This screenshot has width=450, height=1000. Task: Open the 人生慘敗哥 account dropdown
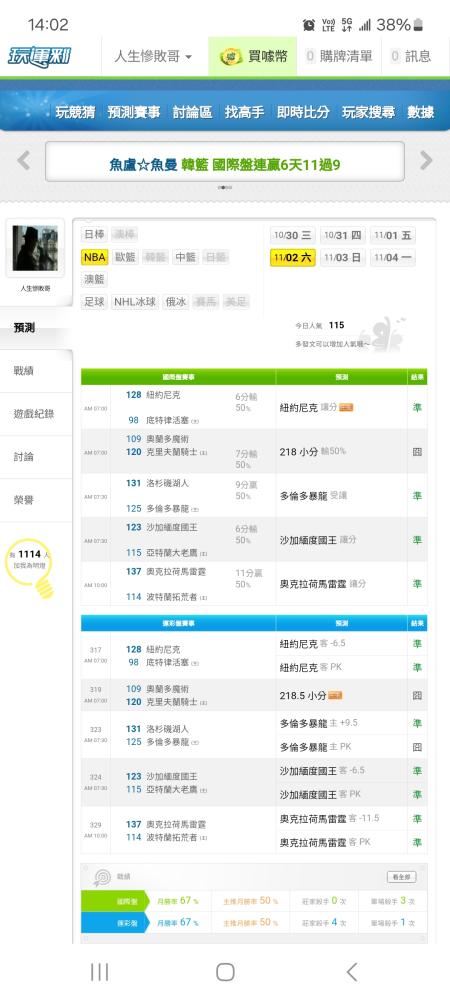[x=153, y=57]
